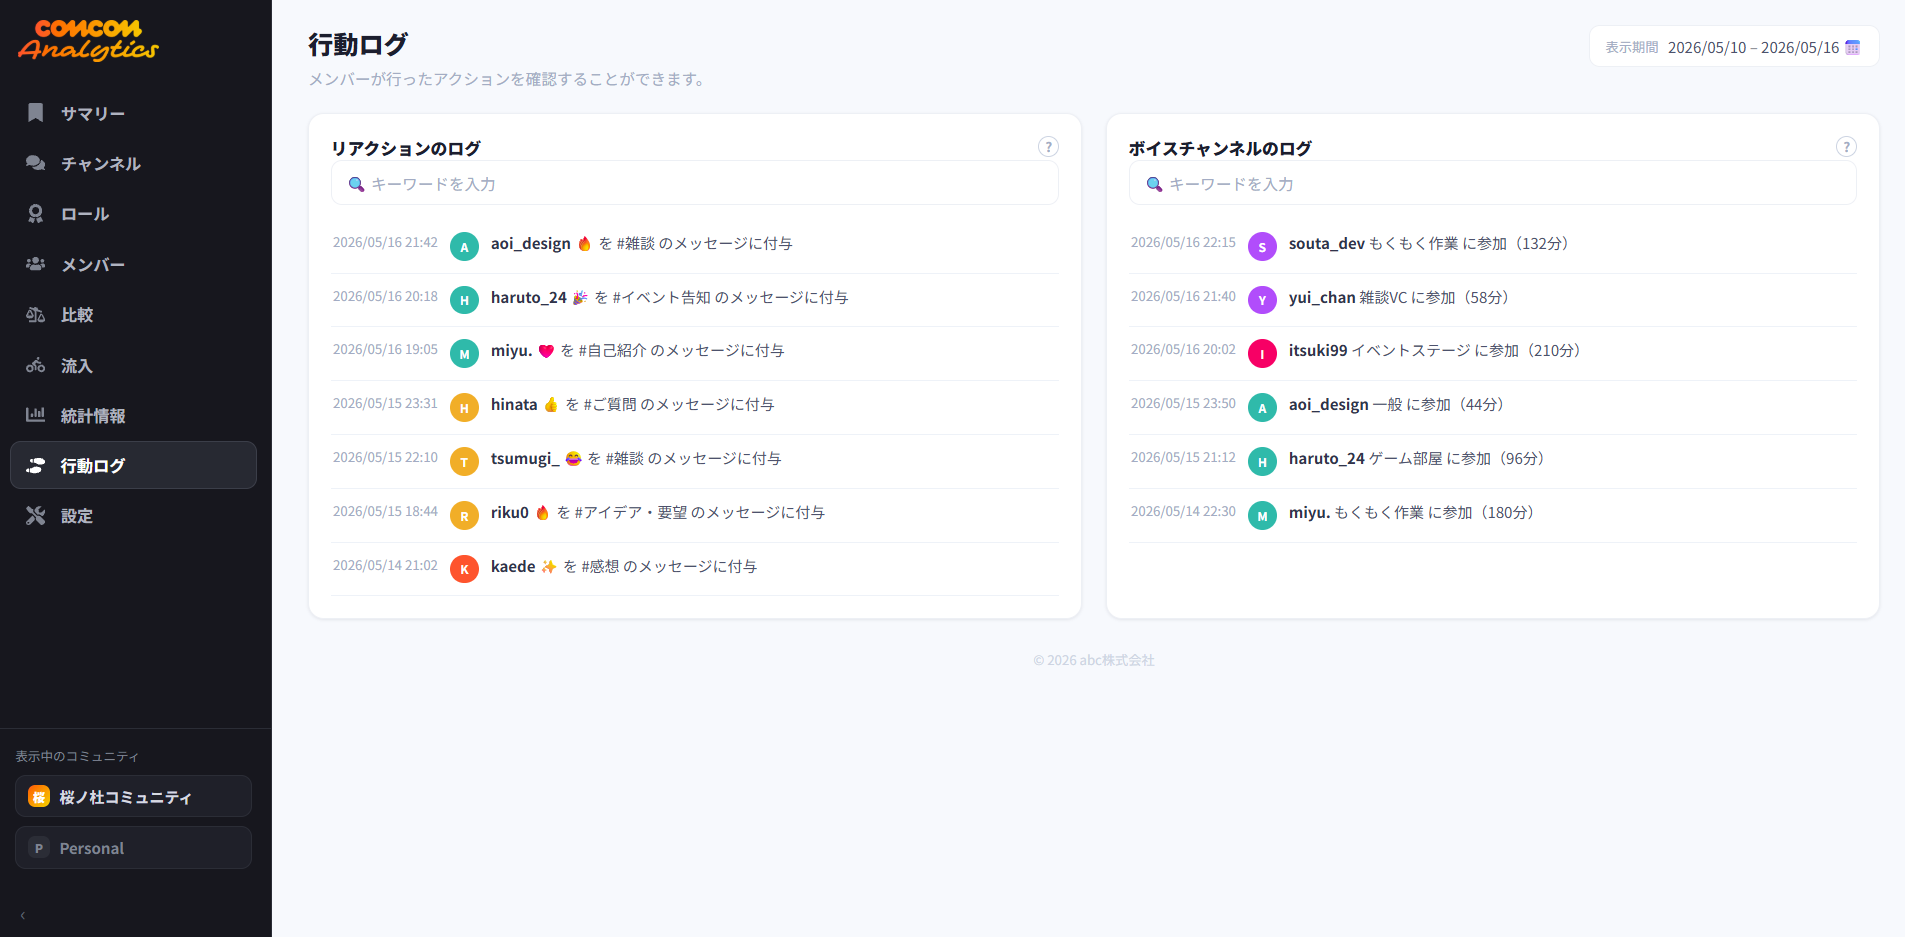1905x937 pixels.
Task: Click hinata avatar in reaction log
Action: (x=464, y=407)
